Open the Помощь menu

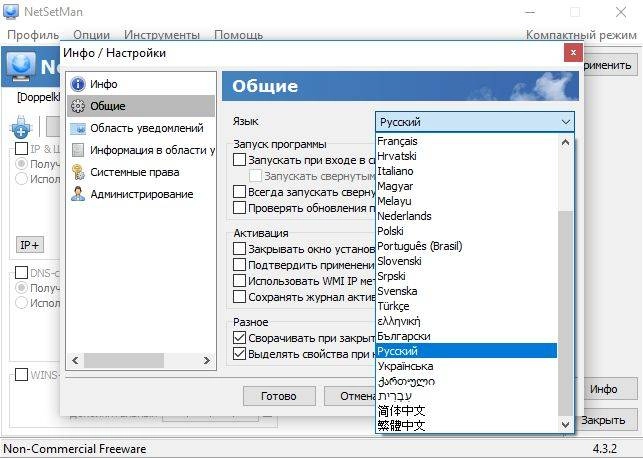[238, 35]
